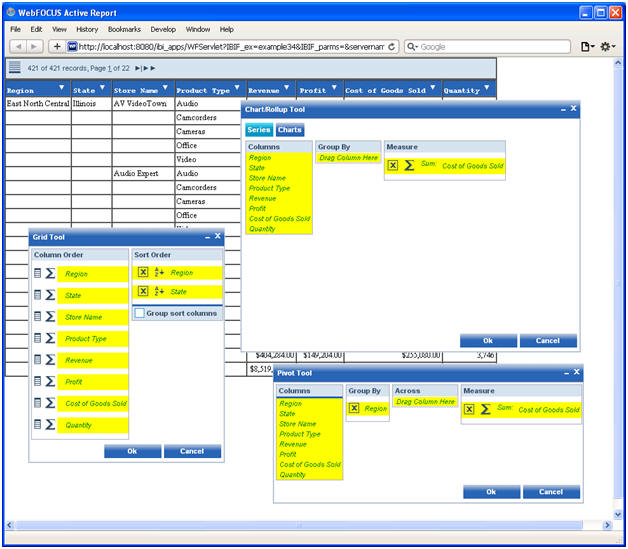Click the column visibility icon for Store Name row
This screenshot has width=628, height=549.
click(x=37, y=317)
